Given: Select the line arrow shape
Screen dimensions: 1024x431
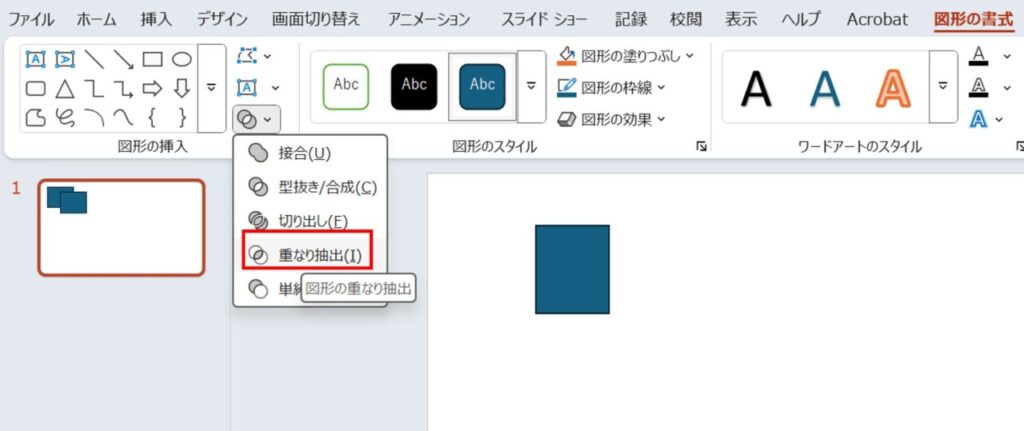Looking at the screenshot, I should tap(123, 59).
